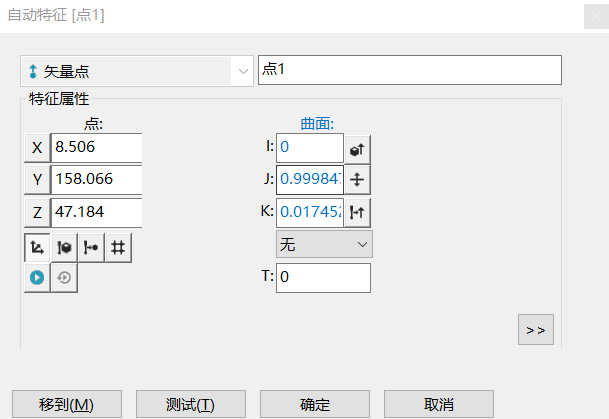Click the grey circular re-measure icon
609x419 pixels.
coord(64,278)
